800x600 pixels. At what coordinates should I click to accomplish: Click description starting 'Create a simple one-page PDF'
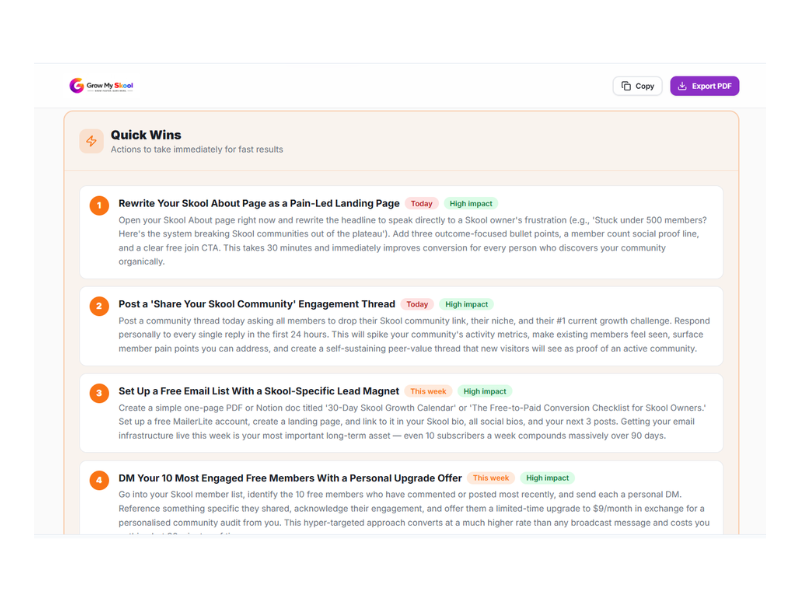(412, 422)
